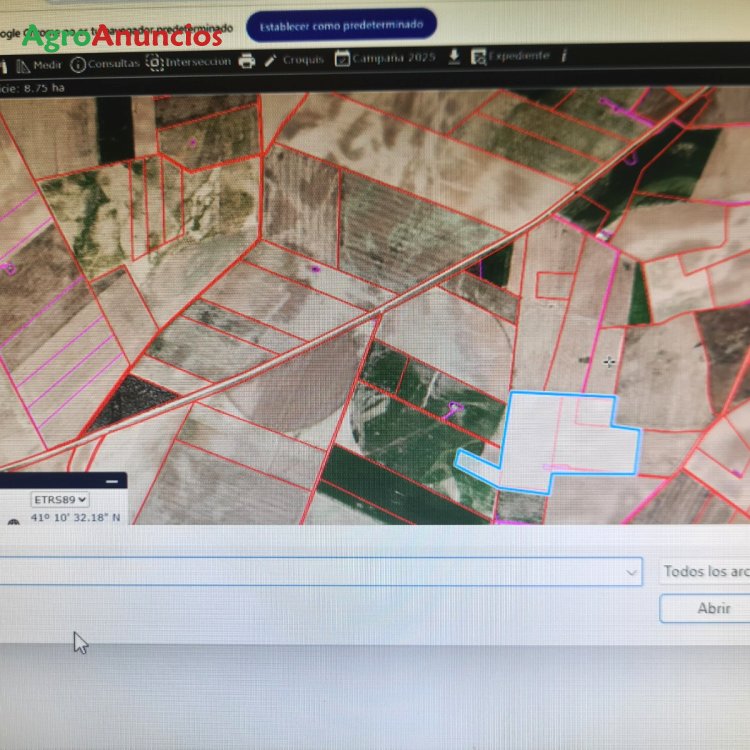Expand the file name combo box arrow

point(631,573)
